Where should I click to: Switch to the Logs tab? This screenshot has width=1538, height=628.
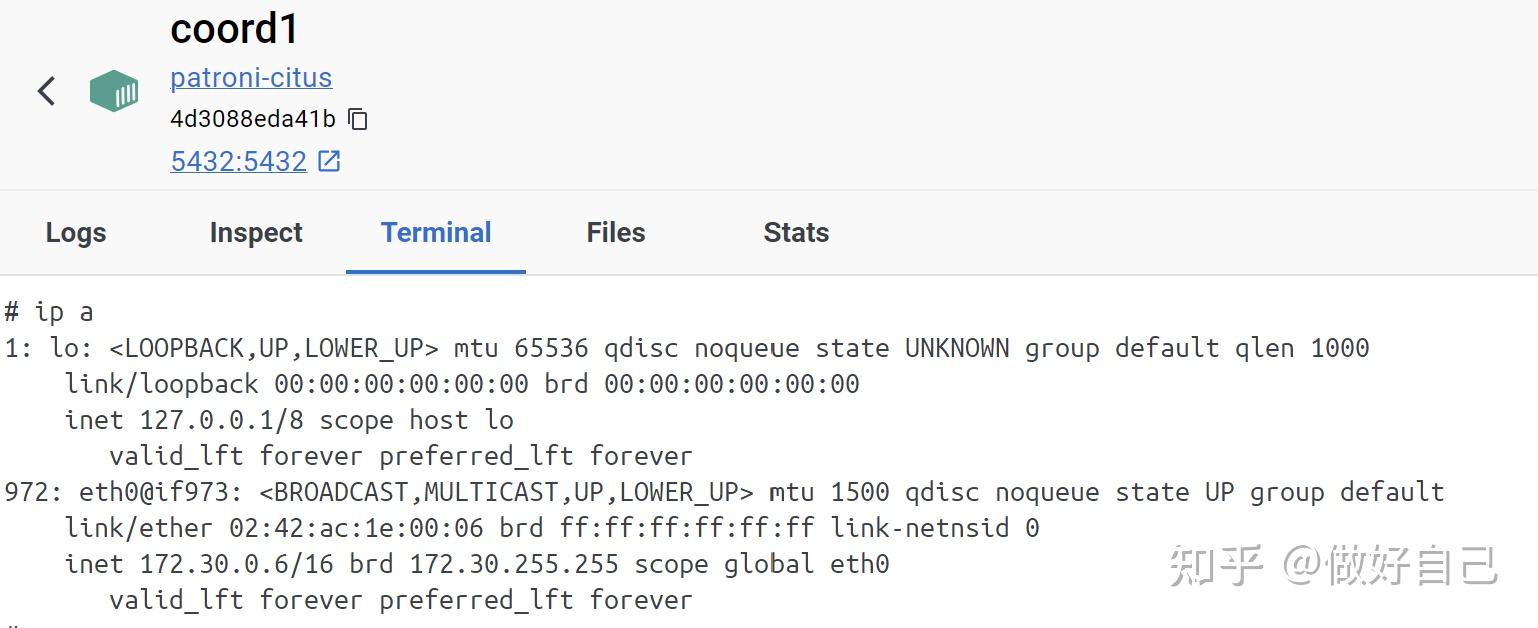click(x=75, y=232)
